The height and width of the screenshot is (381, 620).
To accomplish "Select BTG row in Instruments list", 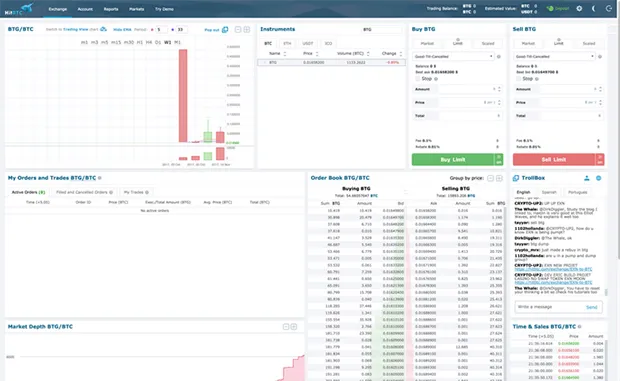I will point(331,62).
